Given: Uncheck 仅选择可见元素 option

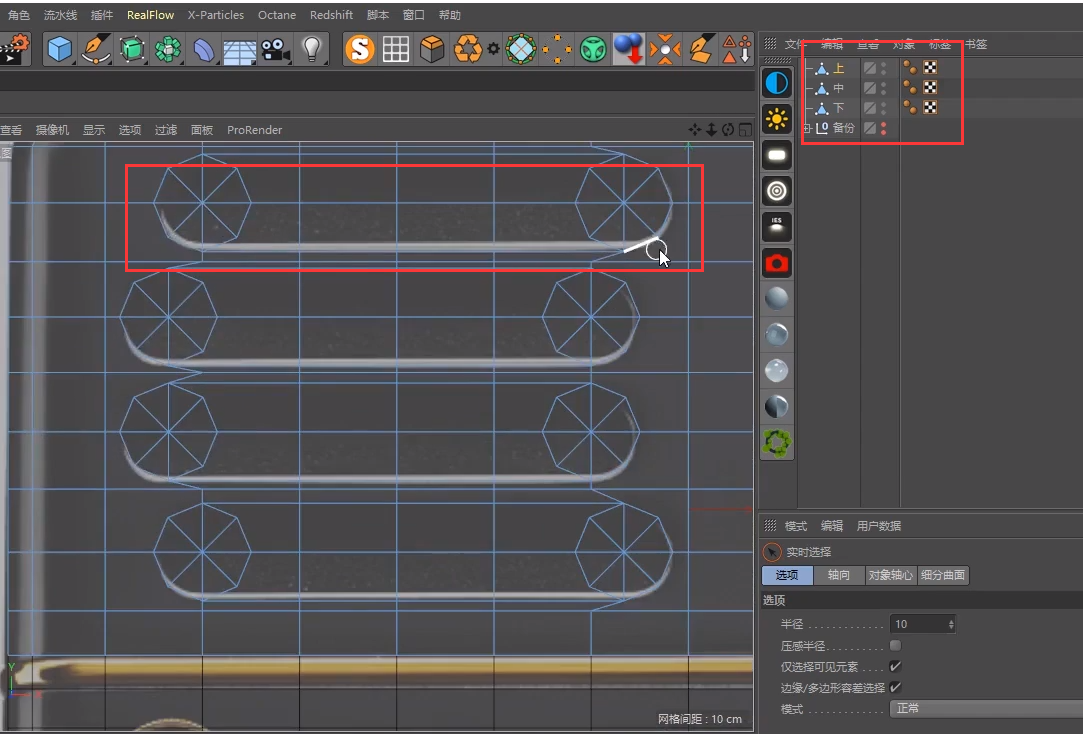Looking at the screenshot, I should click(895, 666).
